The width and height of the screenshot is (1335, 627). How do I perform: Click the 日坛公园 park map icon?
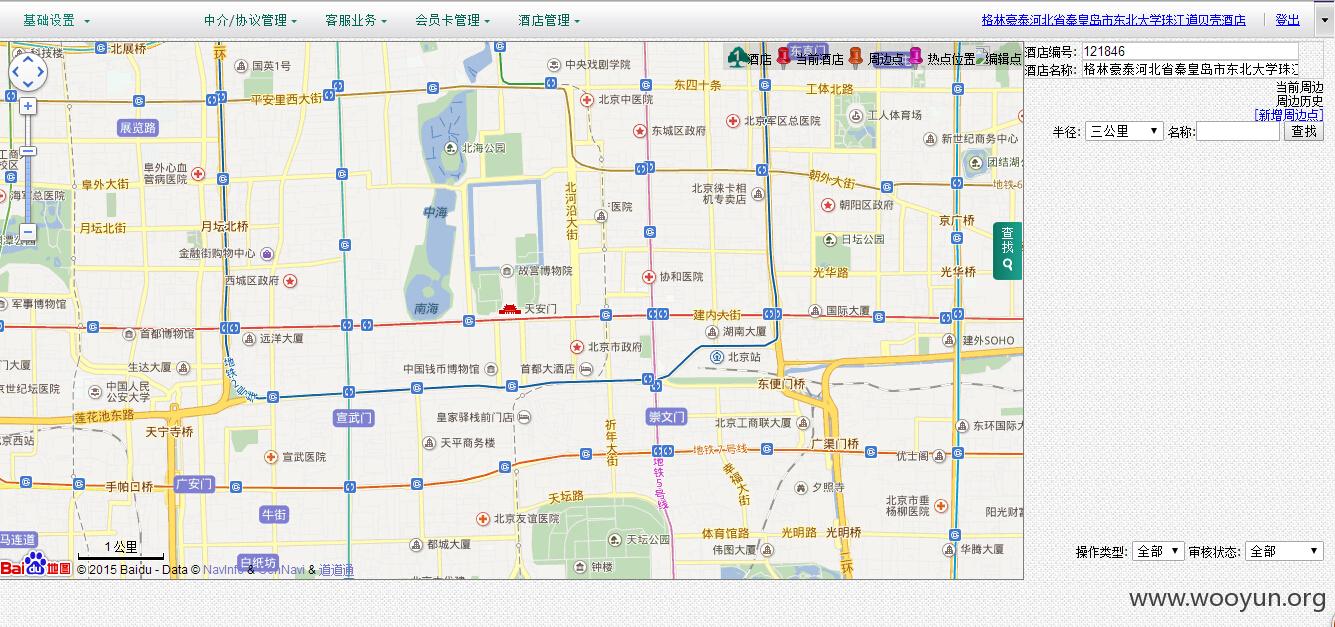829,239
